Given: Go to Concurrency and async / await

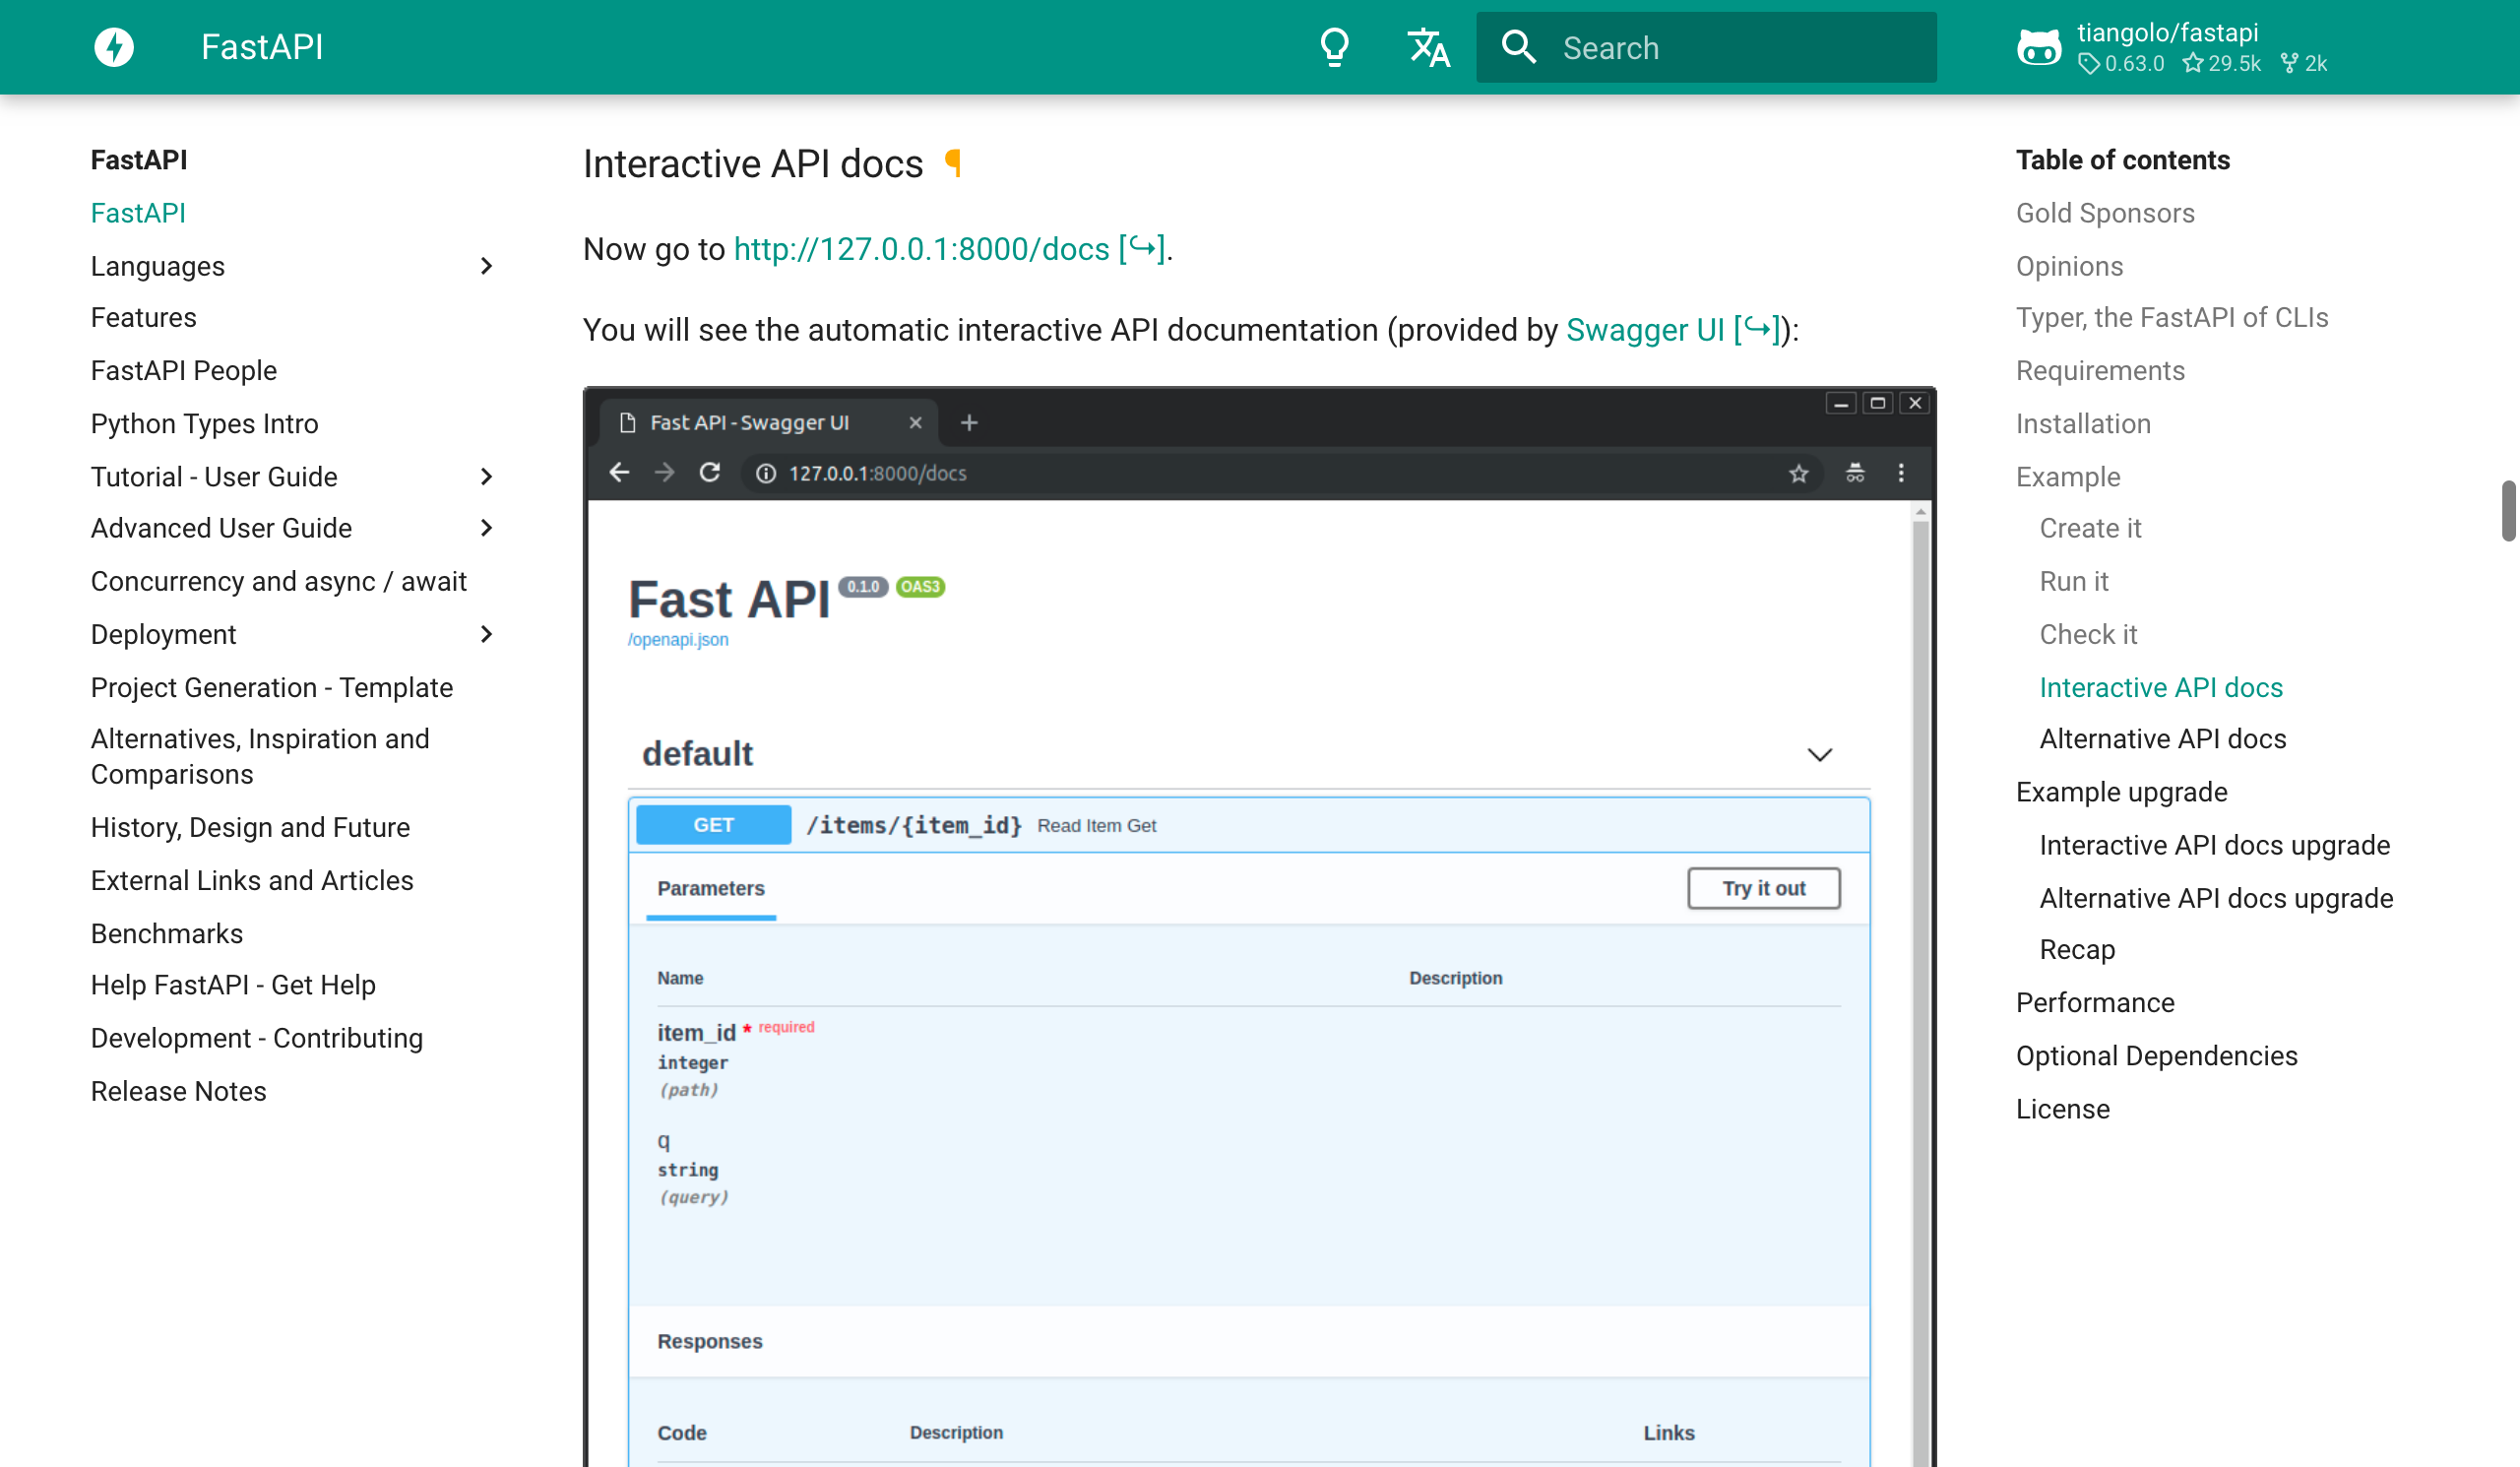Looking at the screenshot, I should [279, 581].
